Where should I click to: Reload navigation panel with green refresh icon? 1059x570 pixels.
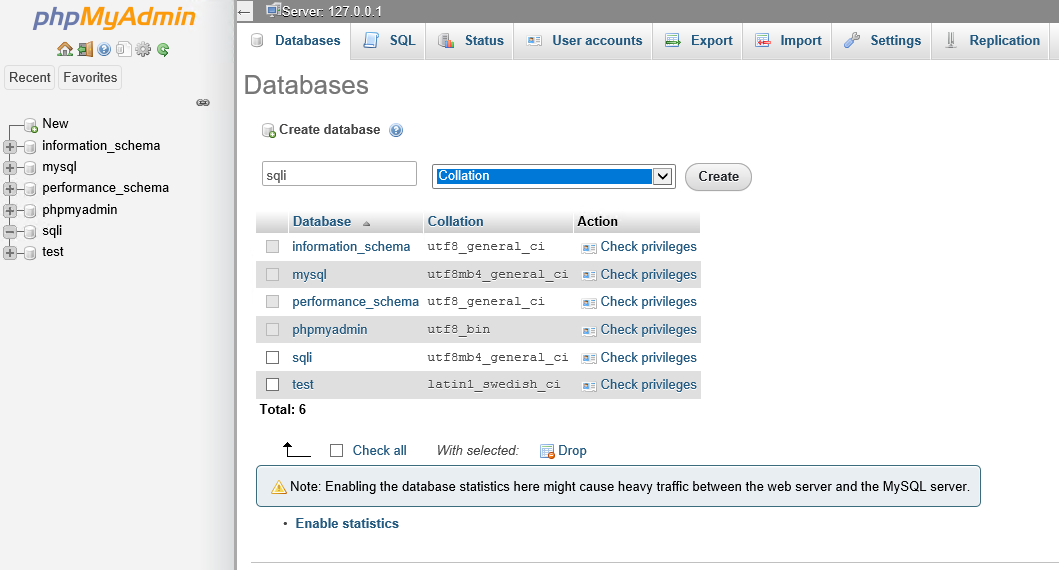(163, 49)
